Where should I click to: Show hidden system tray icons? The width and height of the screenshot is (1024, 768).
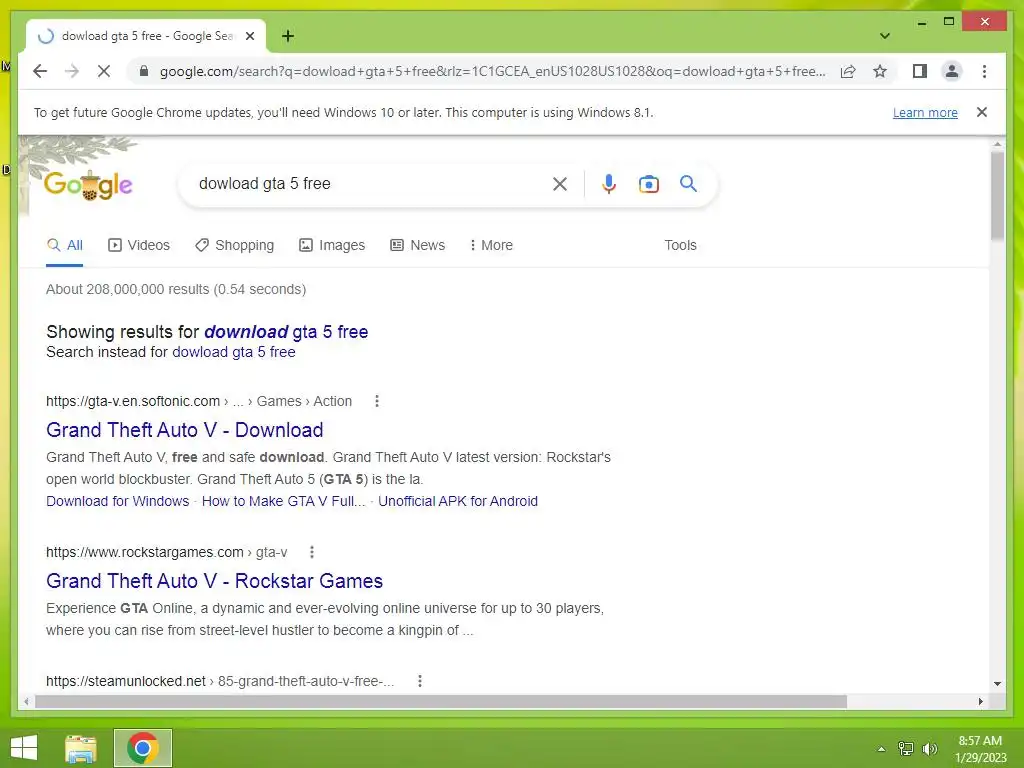(x=881, y=749)
